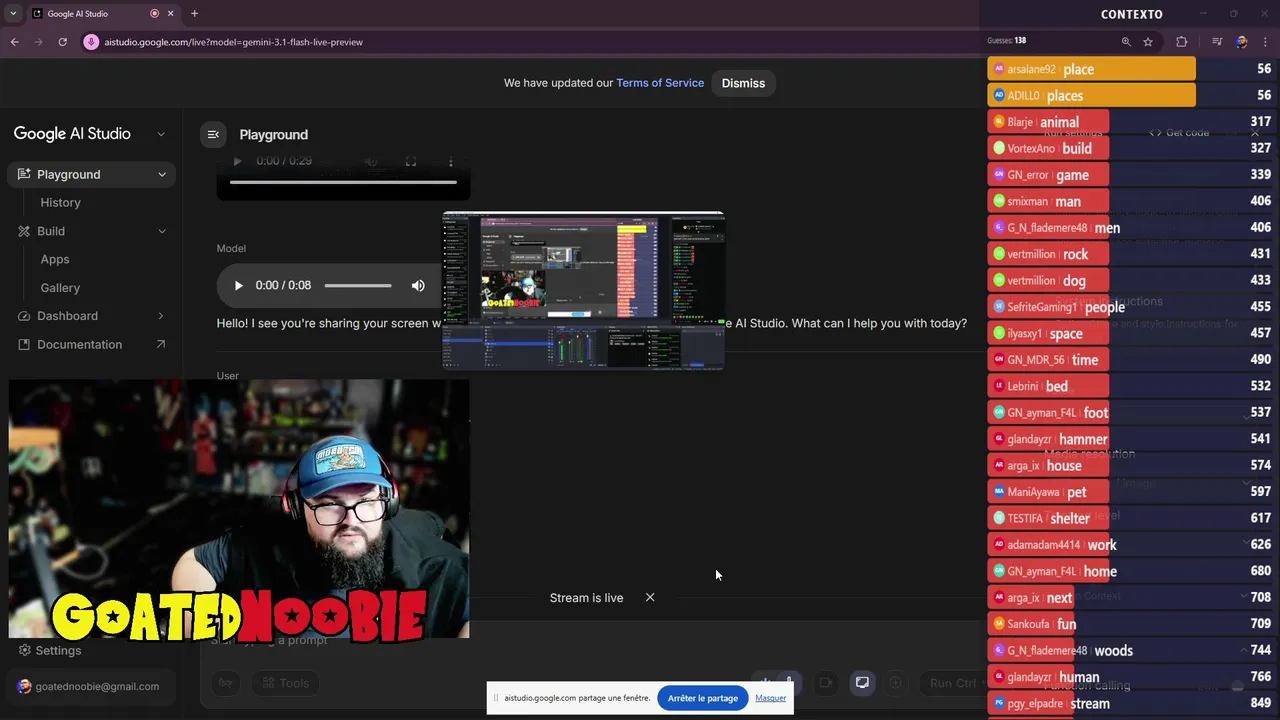Mute the Model audio clip volume icon

point(418,285)
